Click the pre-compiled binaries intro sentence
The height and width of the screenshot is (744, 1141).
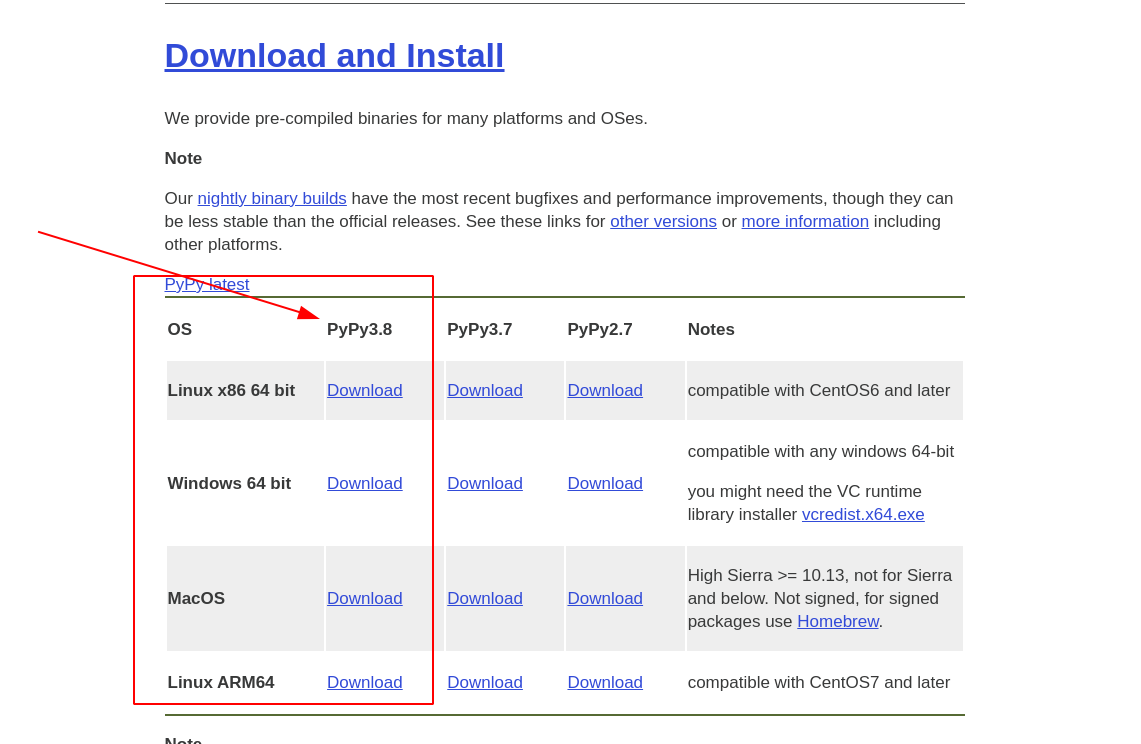(x=406, y=119)
